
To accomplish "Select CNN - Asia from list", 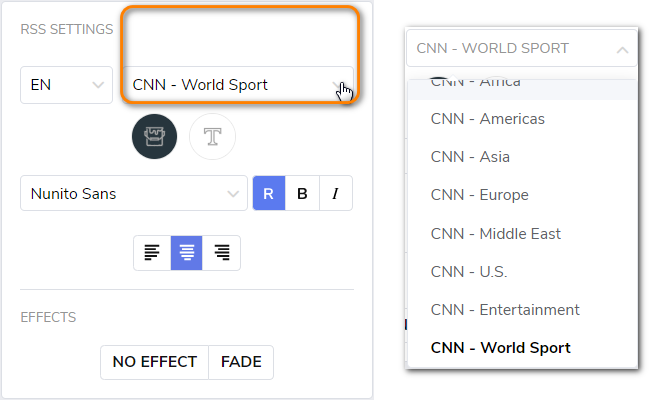I will coord(522,157).
